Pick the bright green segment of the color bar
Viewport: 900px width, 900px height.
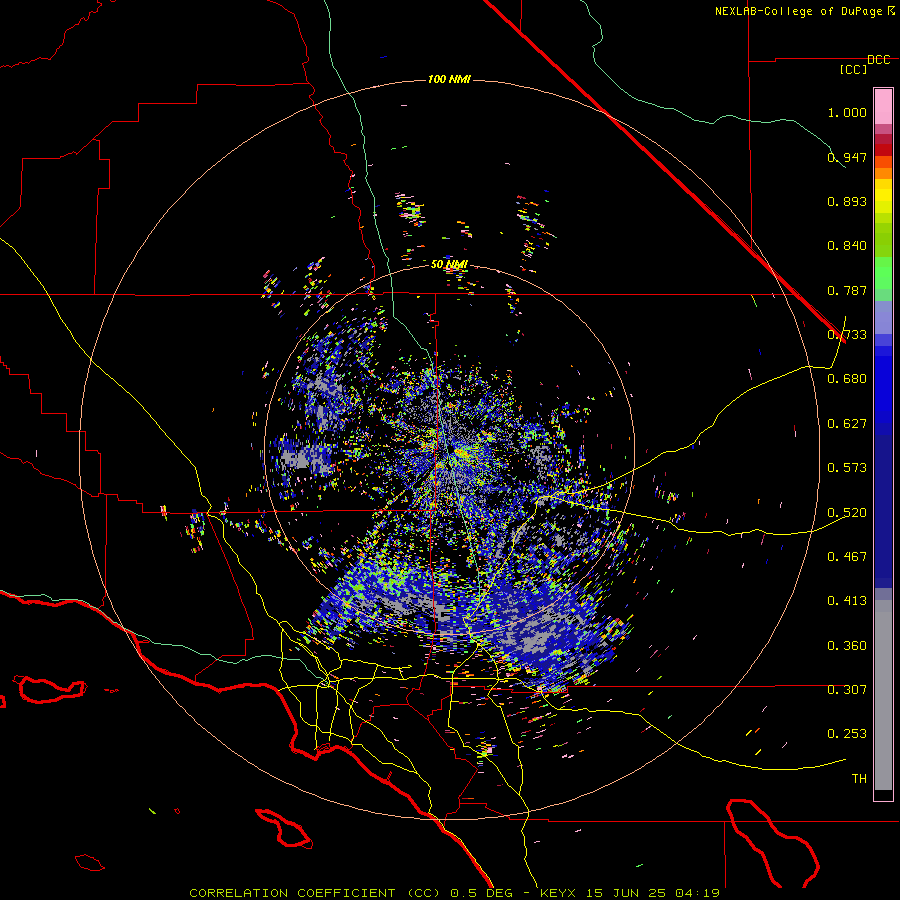(x=883, y=273)
